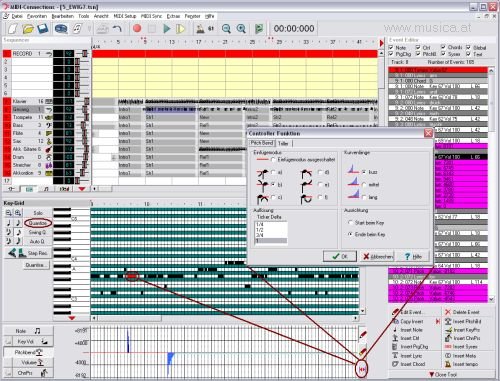Click the Key-Grid zoom in icon
Image resolution: width=500 pixels, height=381 pixels.
coord(18,213)
